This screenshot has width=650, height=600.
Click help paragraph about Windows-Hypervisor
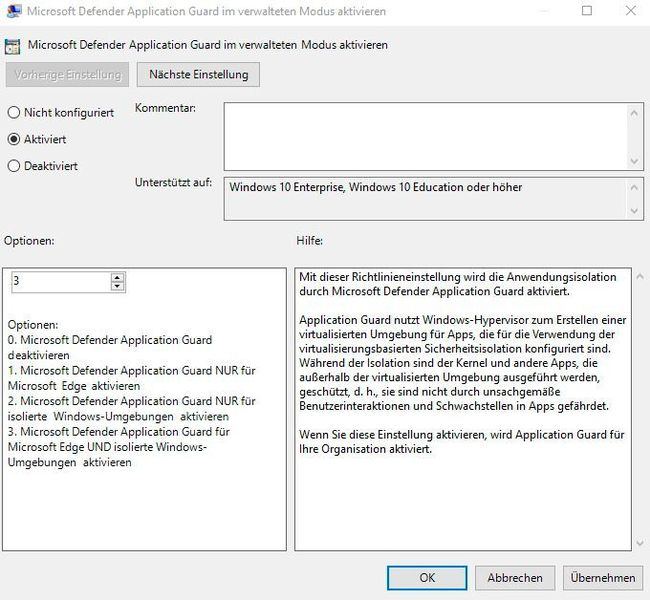[463, 363]
